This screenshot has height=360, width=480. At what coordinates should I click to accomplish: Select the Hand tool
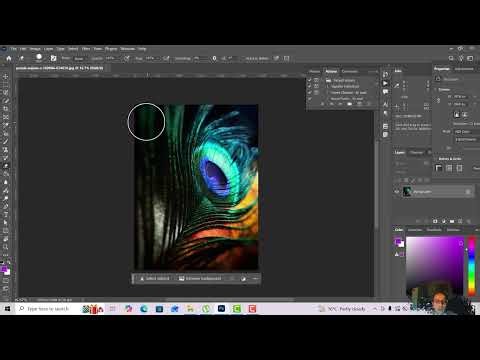(6, 239)
